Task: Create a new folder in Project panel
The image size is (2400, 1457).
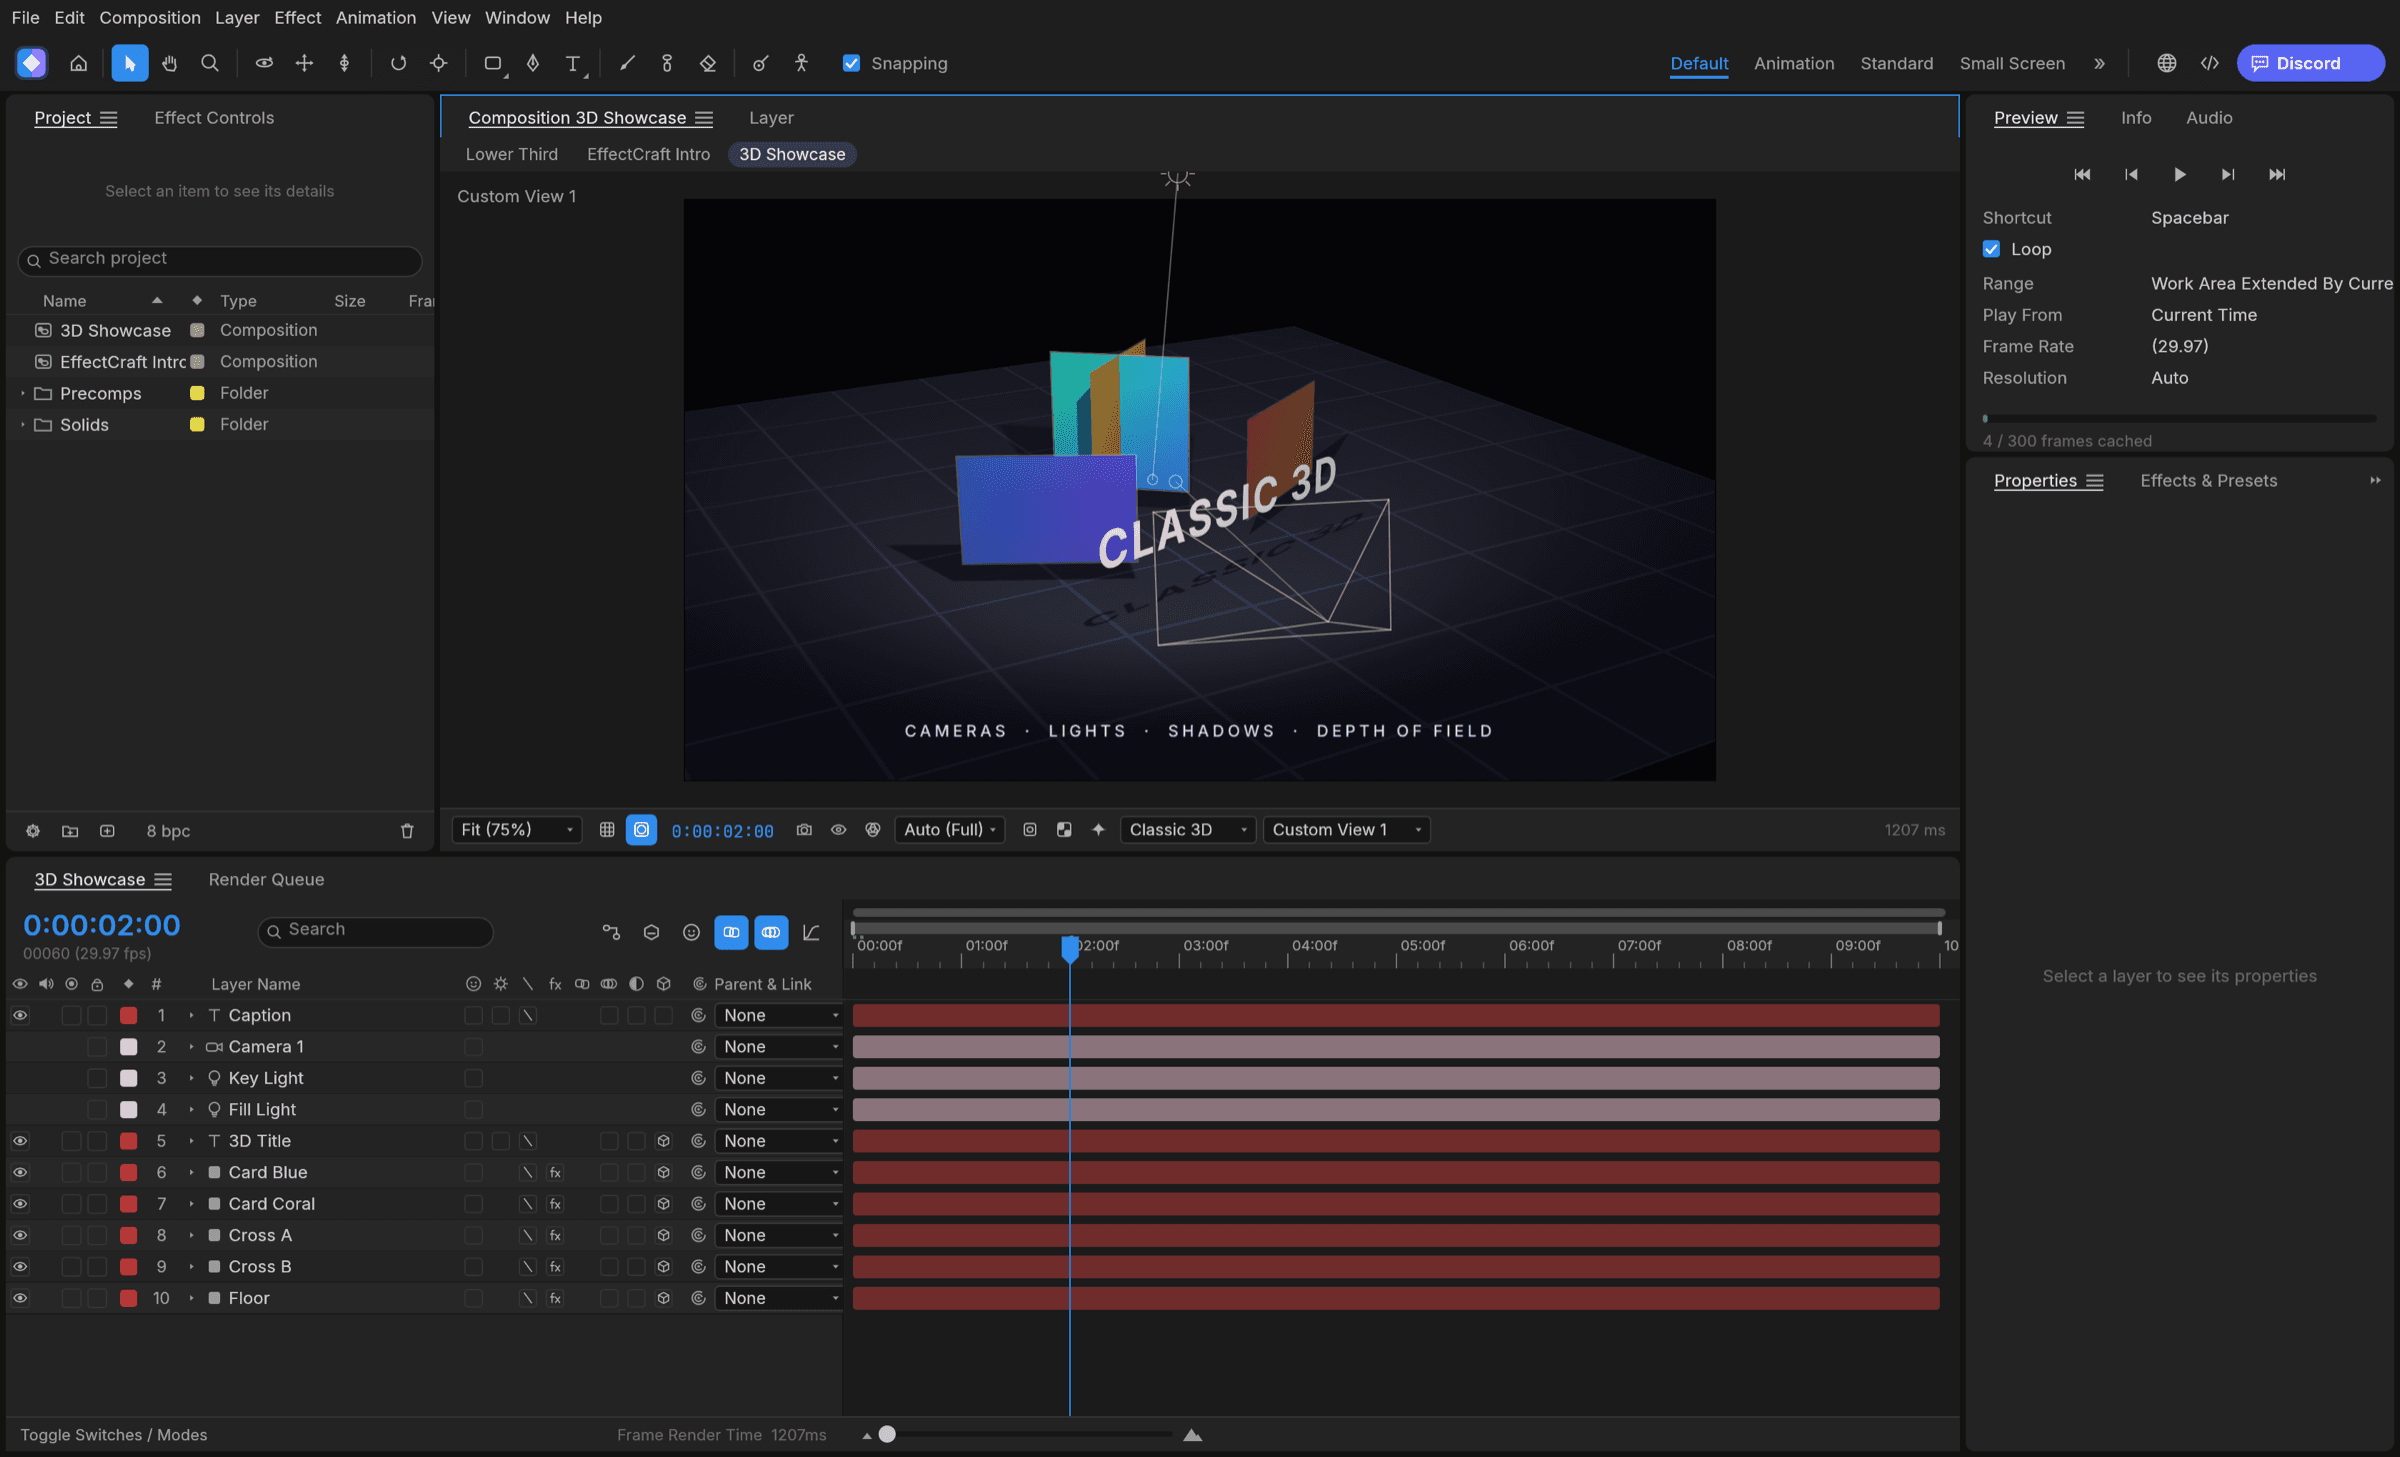Action: [70, 831]
